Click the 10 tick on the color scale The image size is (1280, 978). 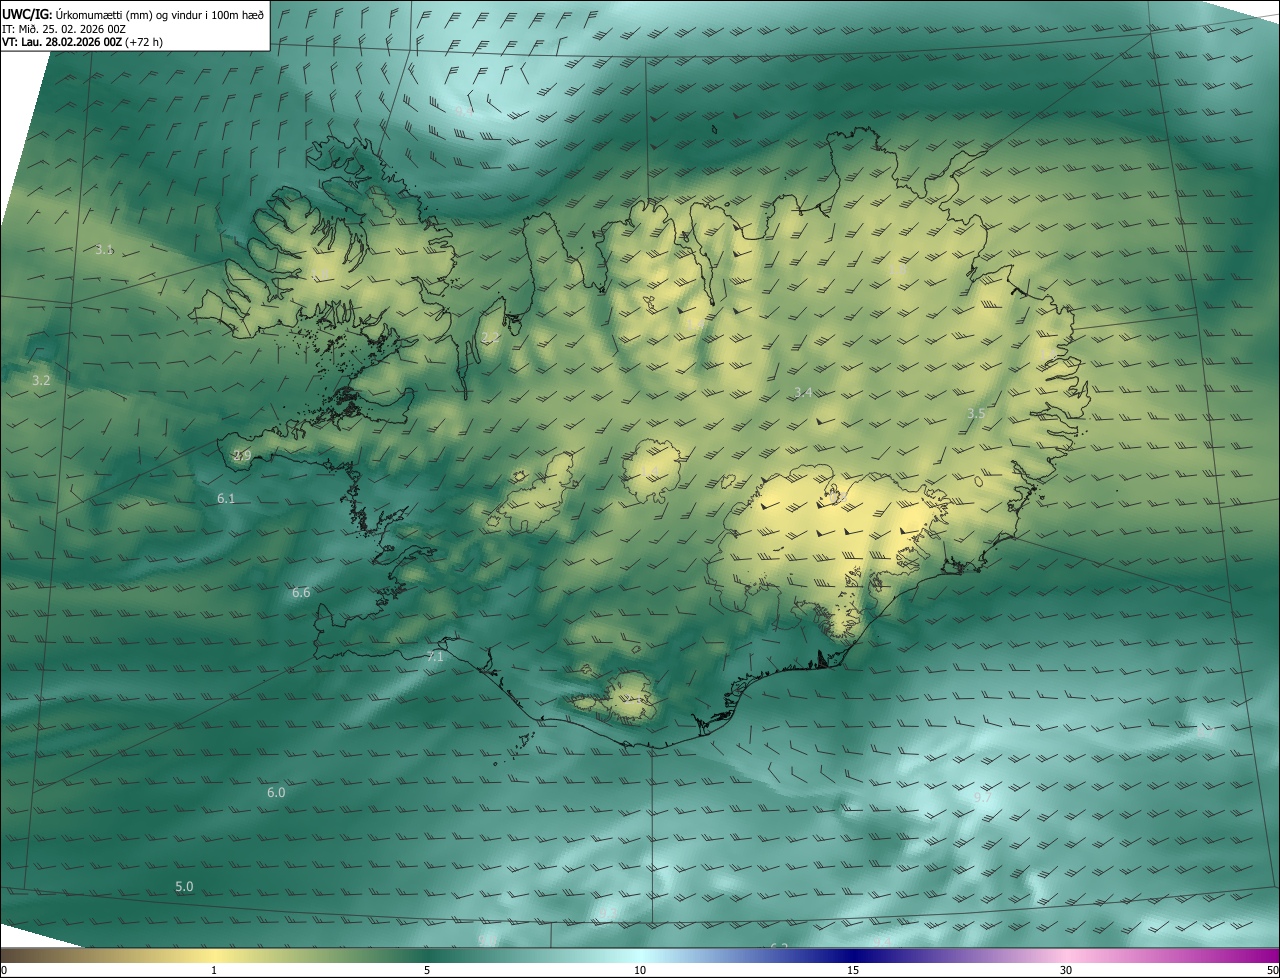(x=640, y=970)
